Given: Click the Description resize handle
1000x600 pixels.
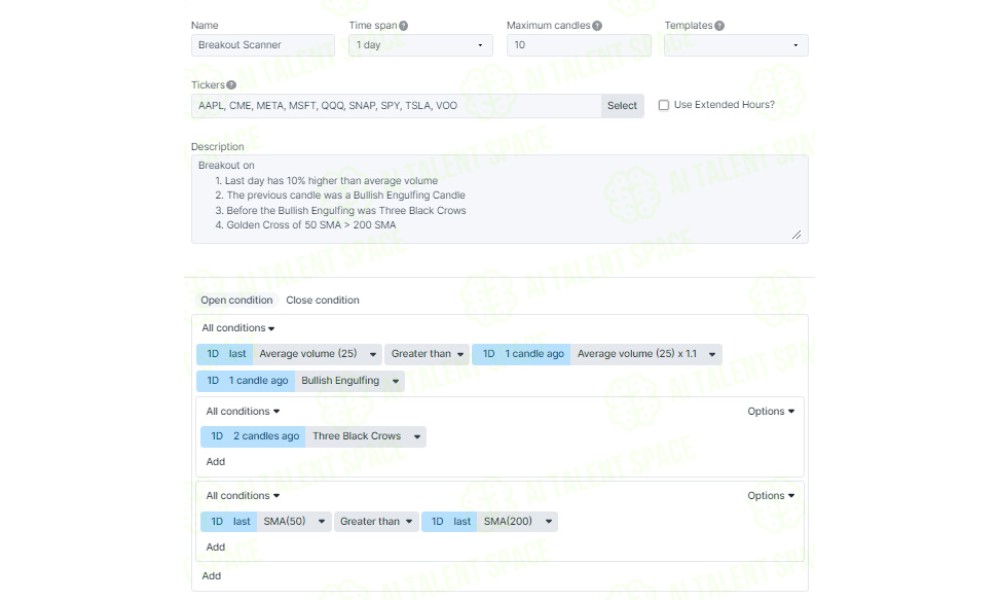Looking at the screenshot, I should click(797, 235).
